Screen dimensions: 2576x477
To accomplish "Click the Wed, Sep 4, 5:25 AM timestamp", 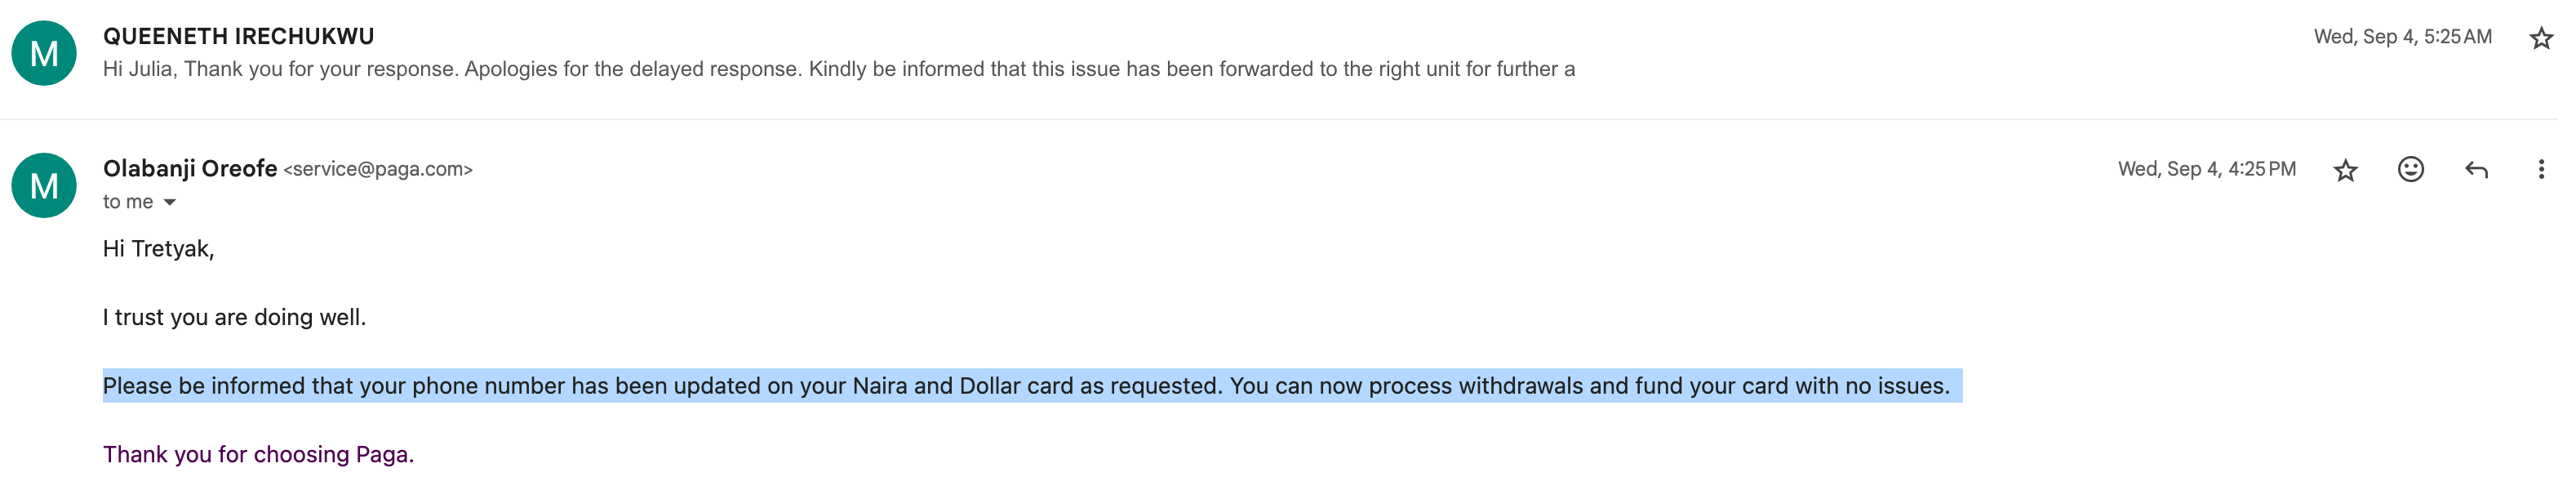I will click(2402, 37).
